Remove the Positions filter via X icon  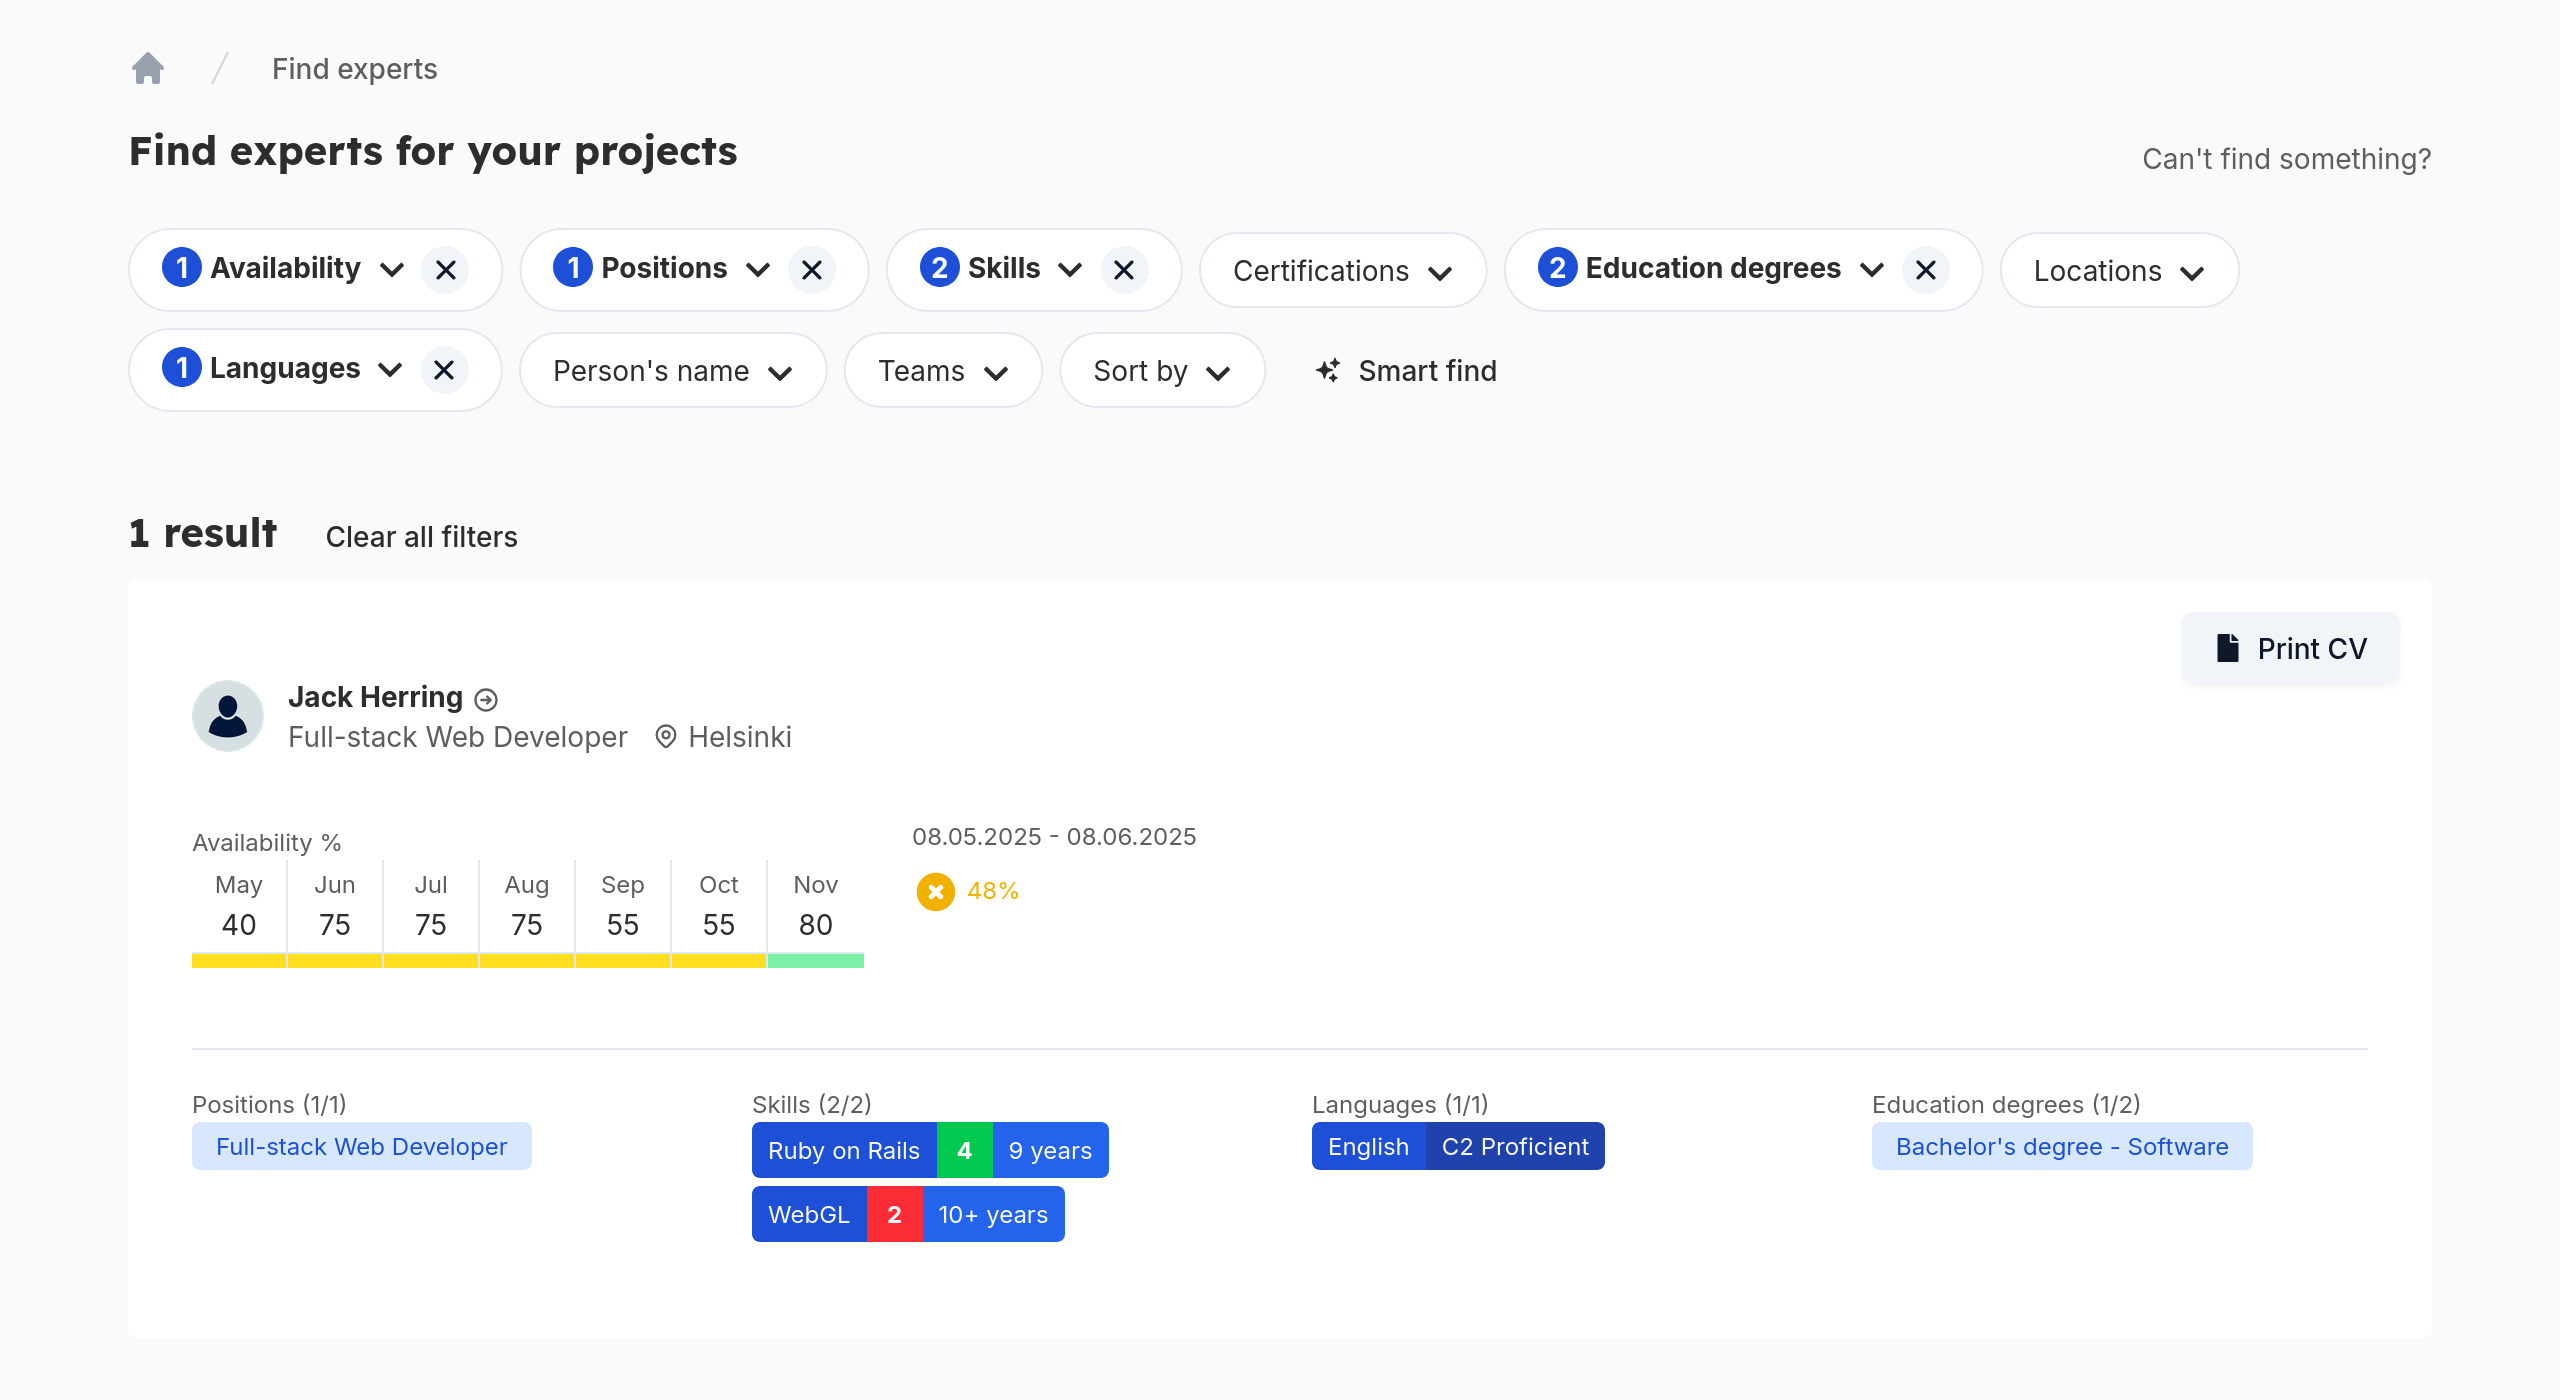tap(812, 270)
